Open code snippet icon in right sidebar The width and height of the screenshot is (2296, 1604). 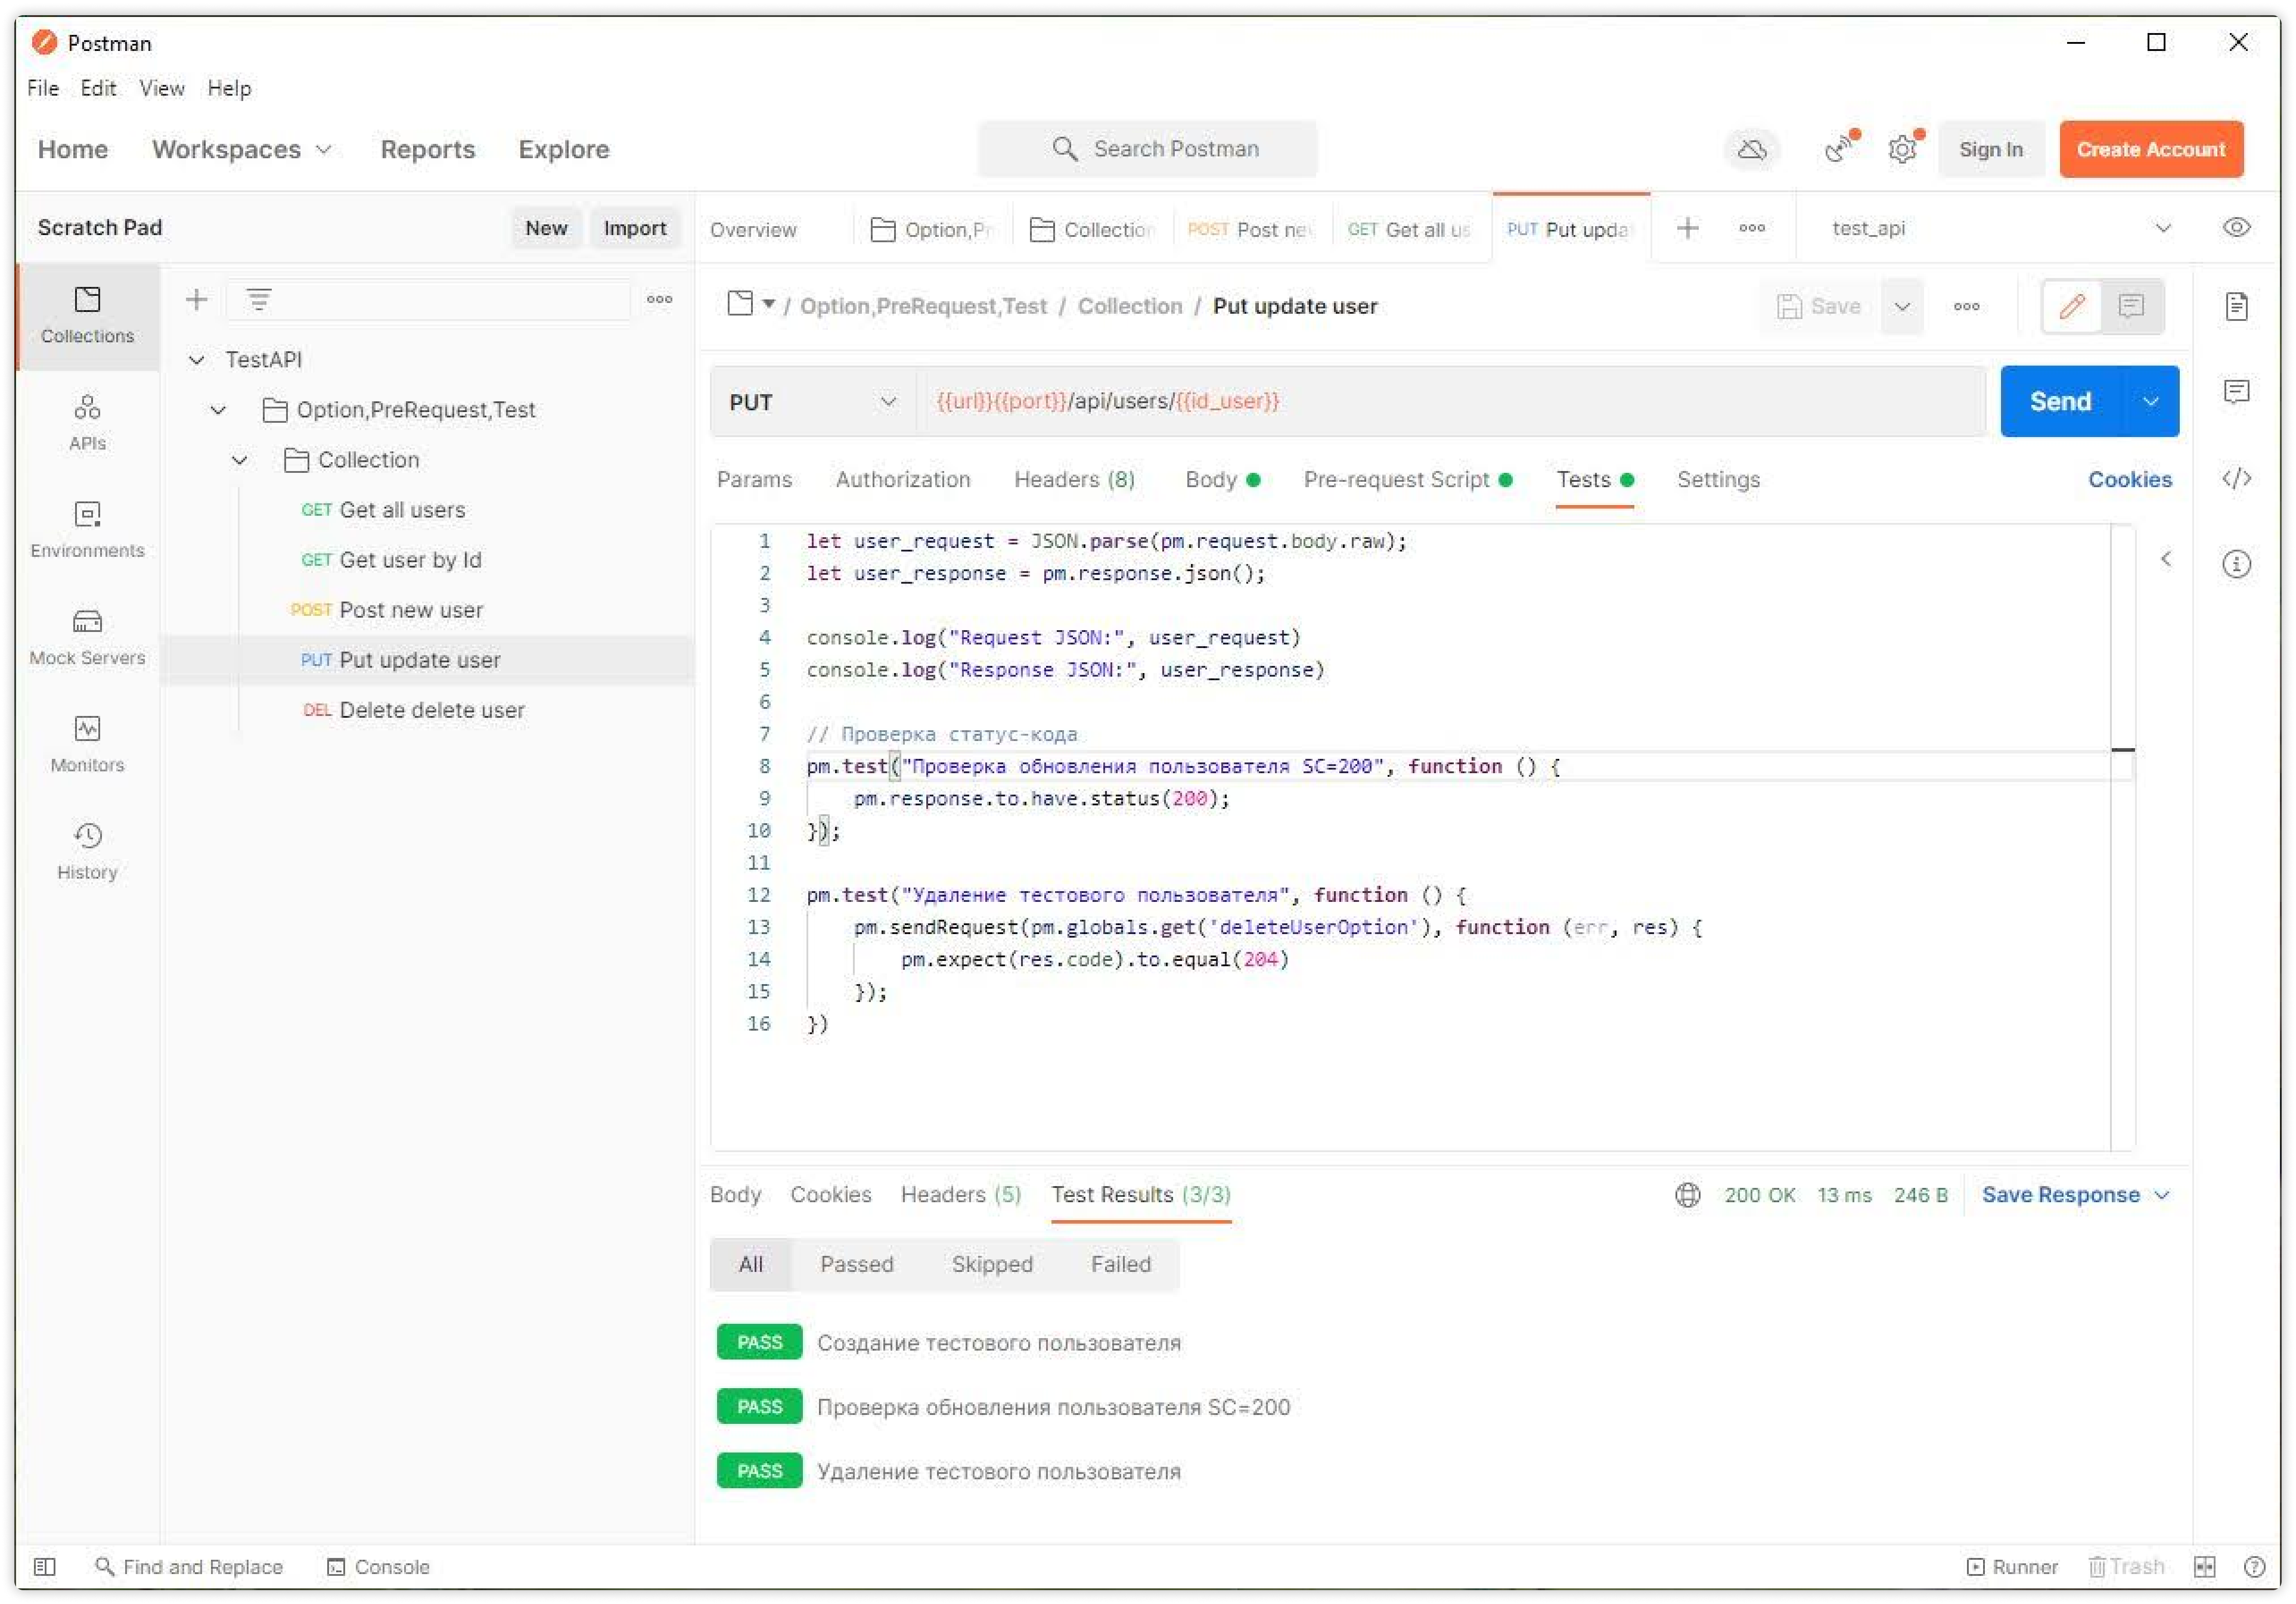pos(2236,478)
